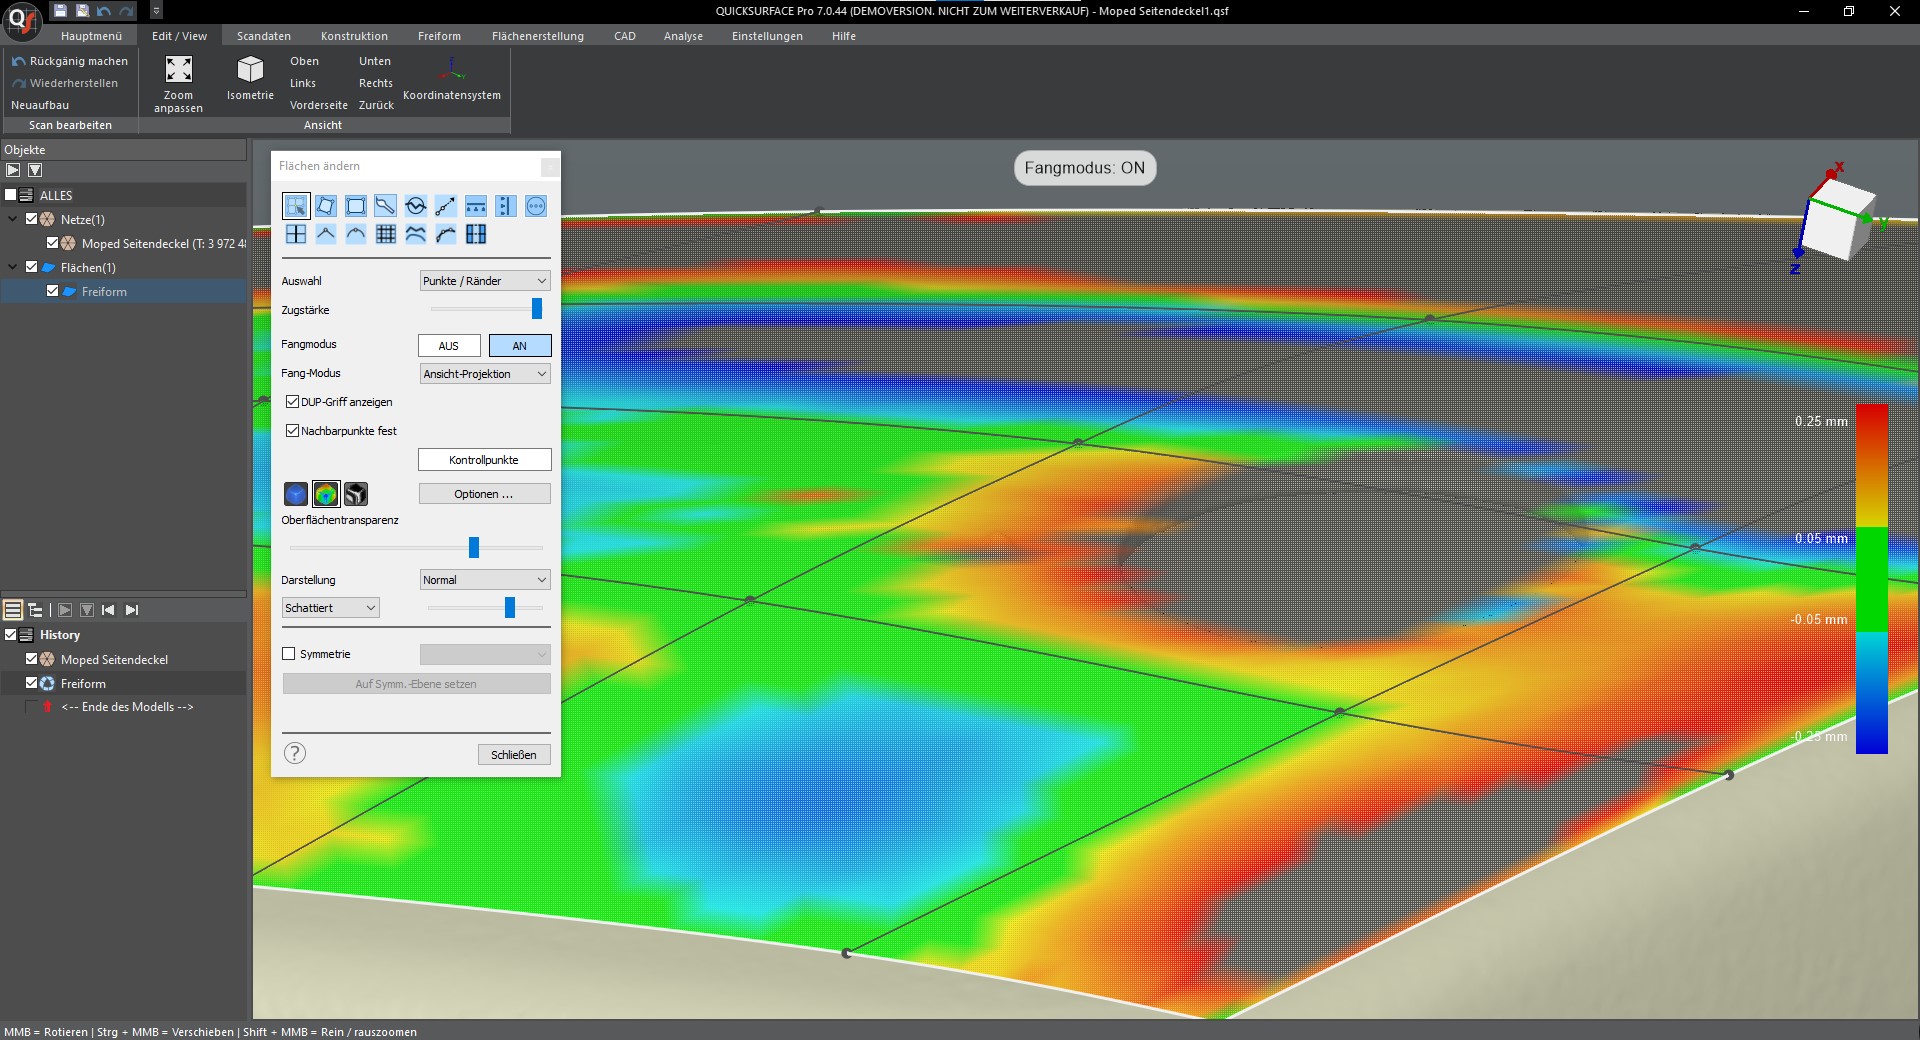Open the Analyse ribbon tab
Screen dimensions: 1920x1040
tap(683, 36)
